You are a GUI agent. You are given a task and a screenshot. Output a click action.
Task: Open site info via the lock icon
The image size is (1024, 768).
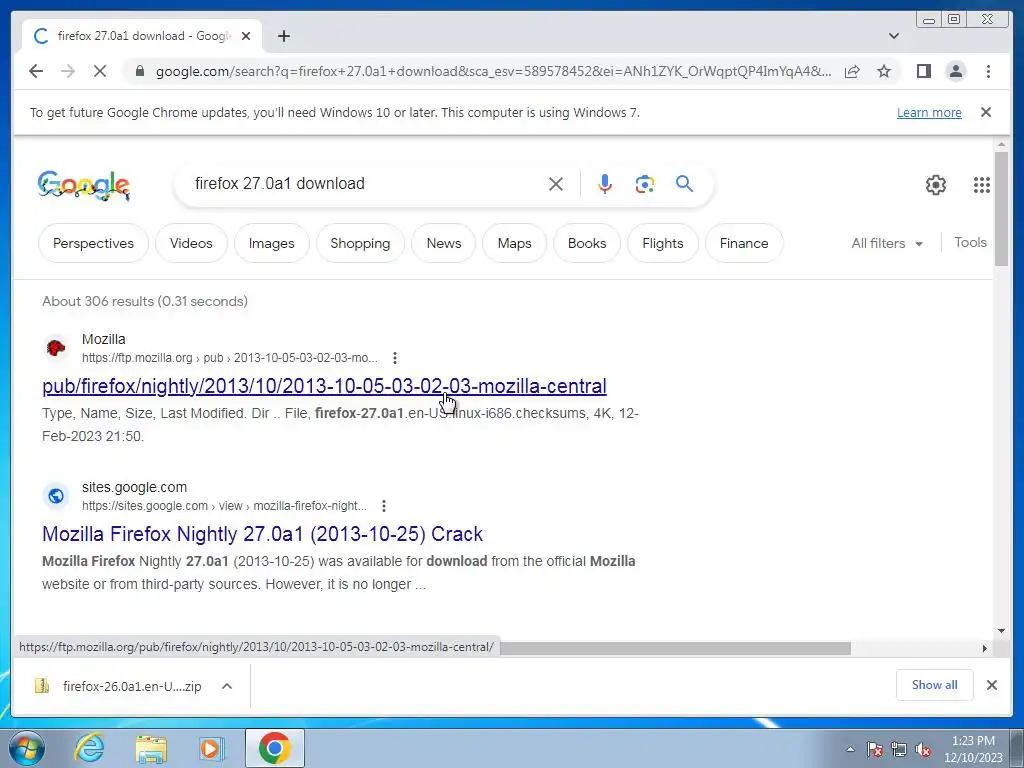tap(140, 71)
